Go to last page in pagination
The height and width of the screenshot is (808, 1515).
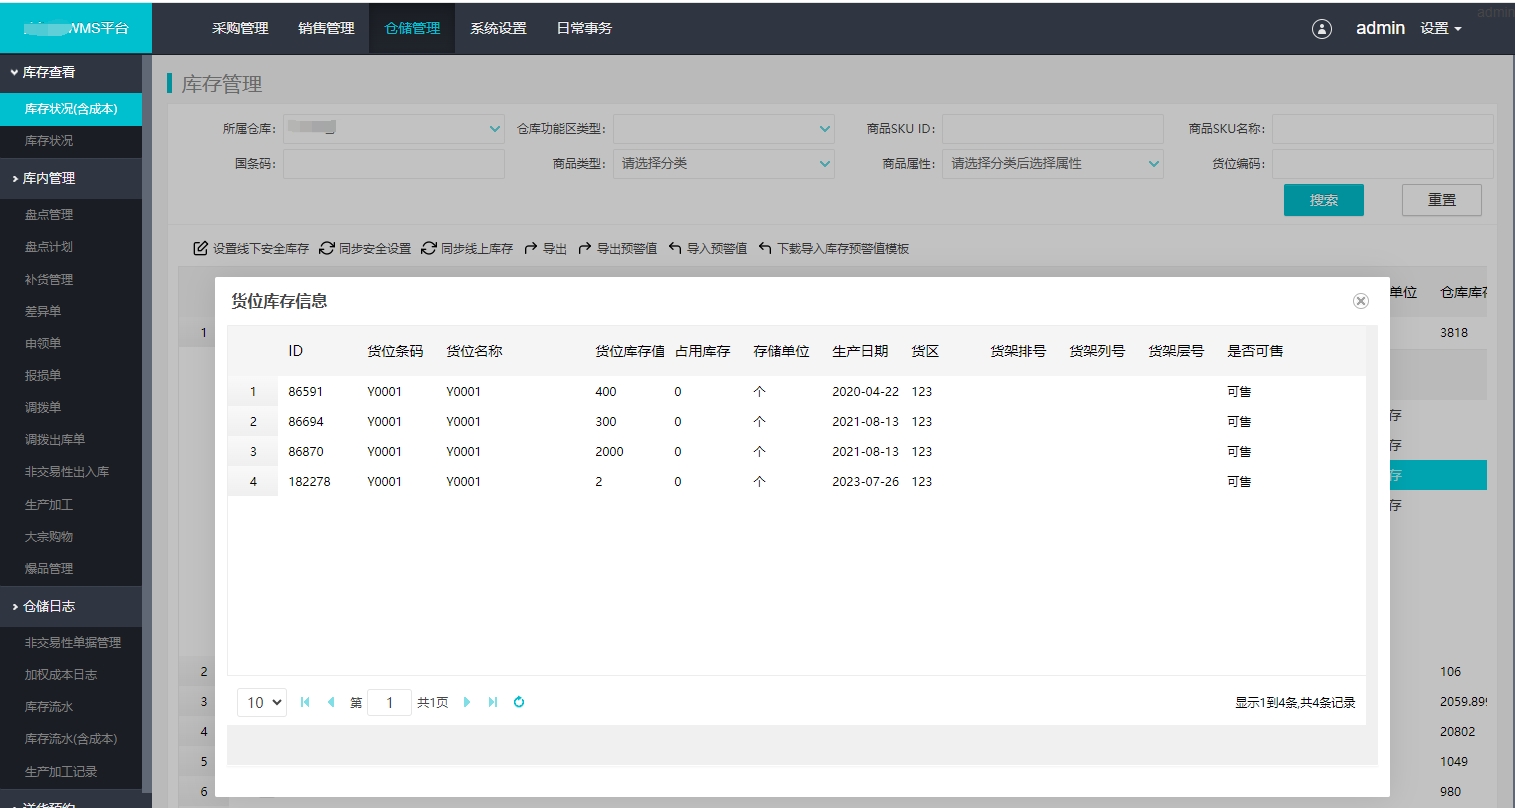click(493, 703)
